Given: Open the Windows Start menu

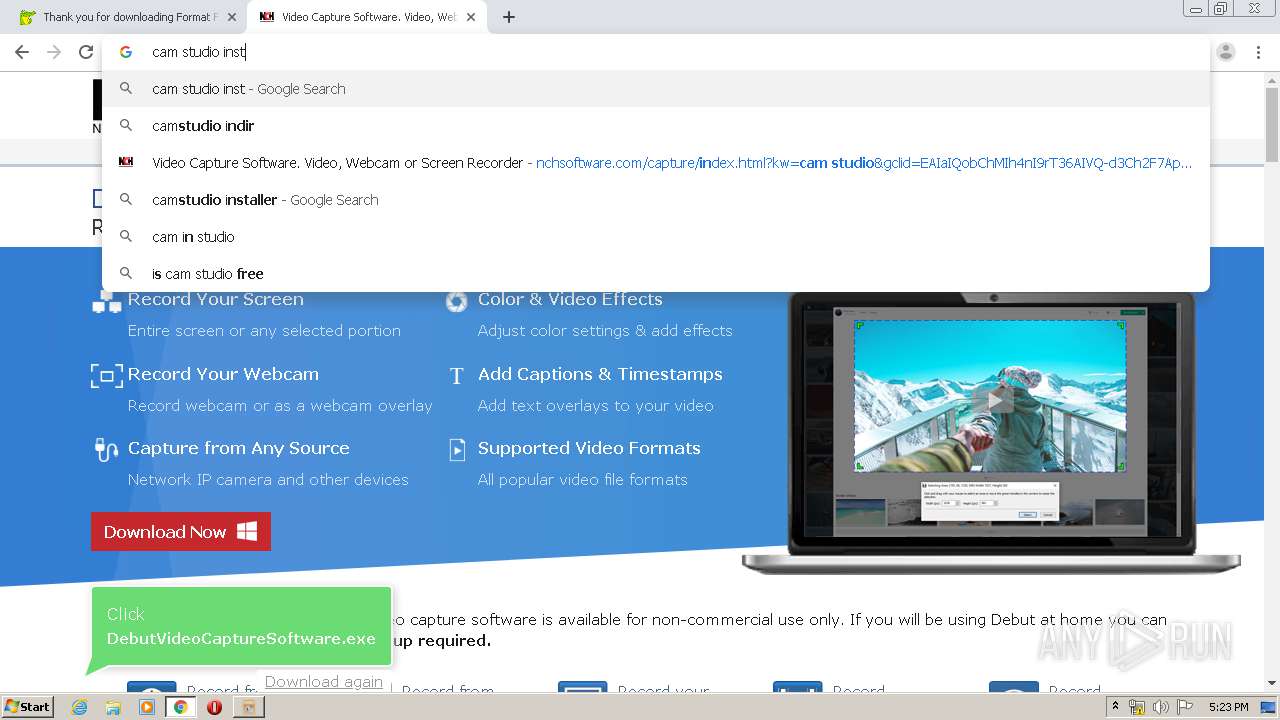Looking at the screenshot, I should pos(28,706).
